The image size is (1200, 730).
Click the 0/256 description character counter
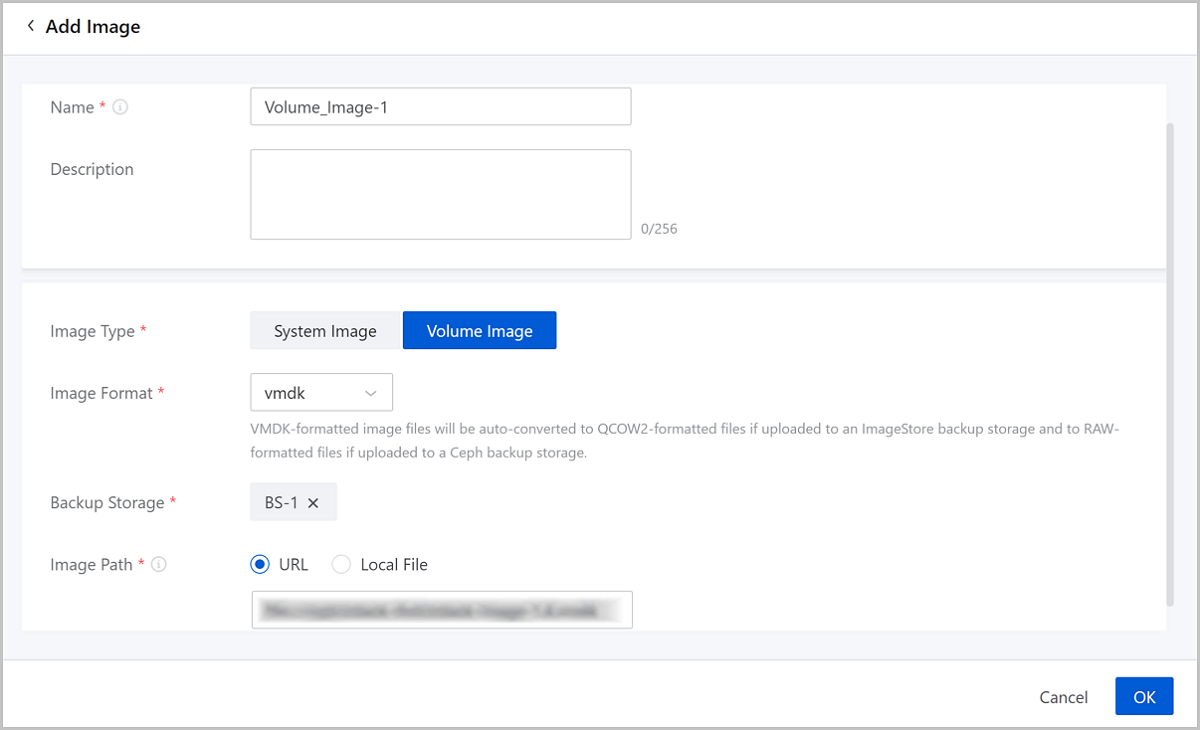[x=659, y=229]
